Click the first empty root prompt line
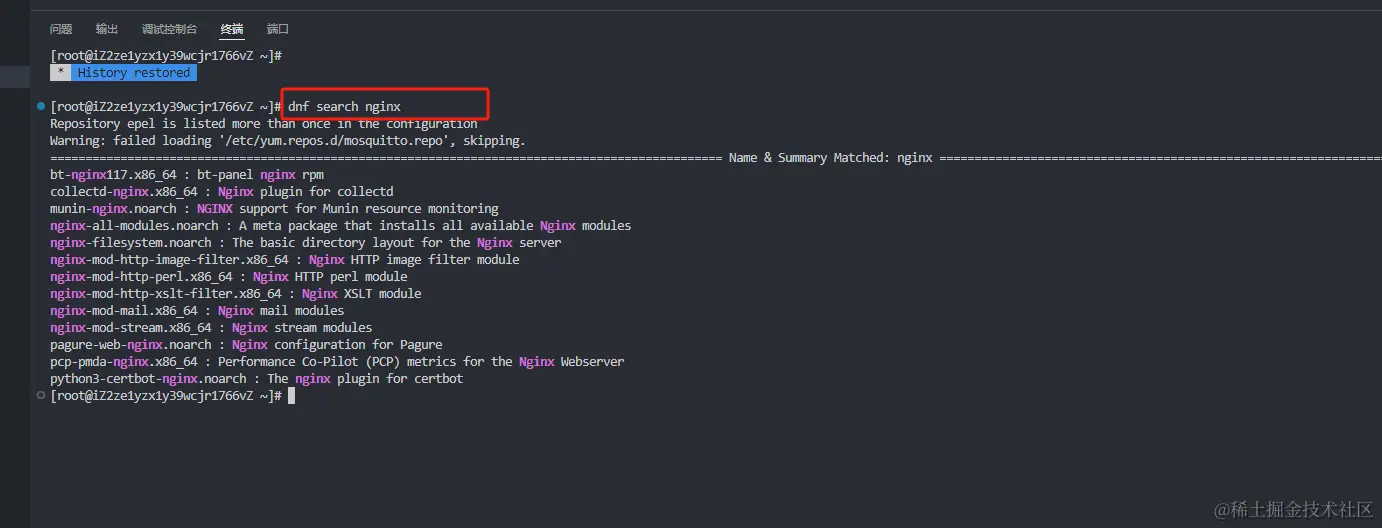Image resolution: width=1382 pixels, height=528 pixels. [x=166, y=56]
